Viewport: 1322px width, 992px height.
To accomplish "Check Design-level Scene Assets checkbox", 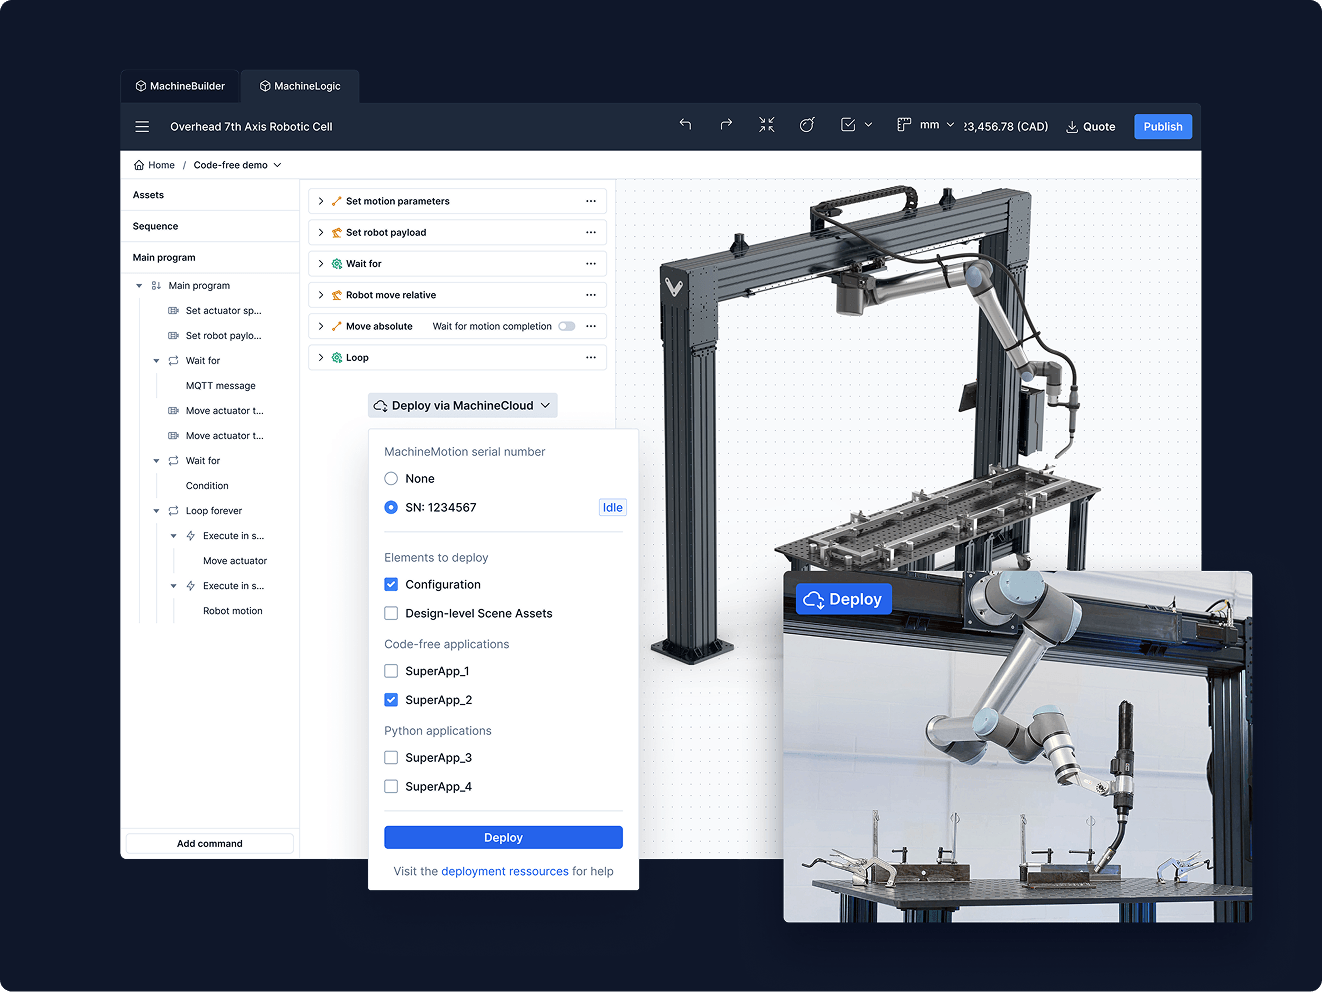I will point(391,614).
